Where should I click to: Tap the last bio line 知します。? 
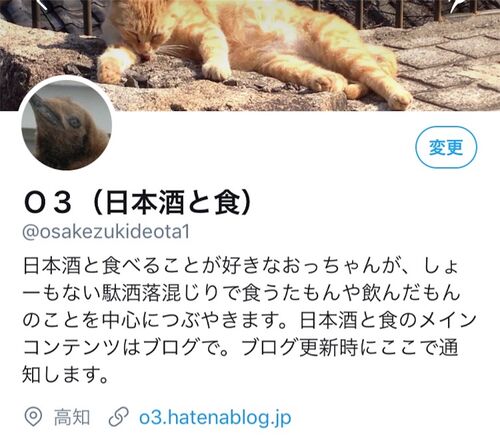(66, 374)
